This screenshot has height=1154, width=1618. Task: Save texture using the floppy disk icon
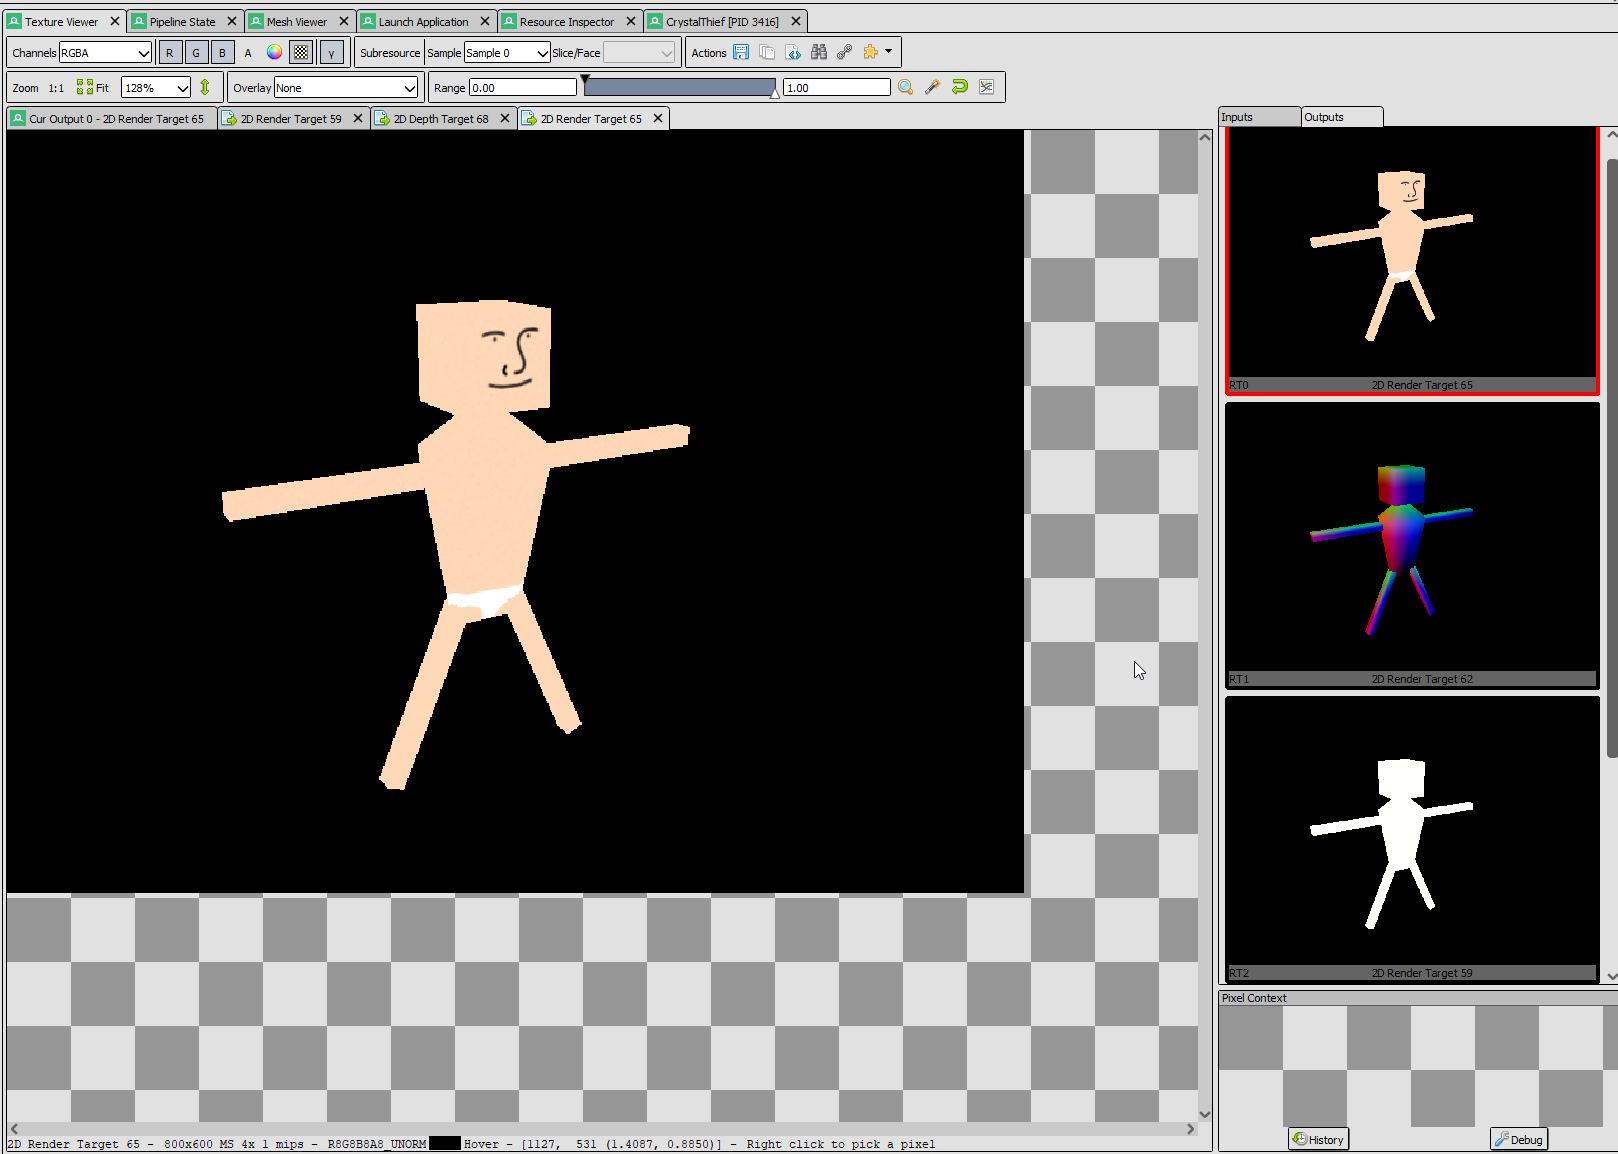(741, 52)
